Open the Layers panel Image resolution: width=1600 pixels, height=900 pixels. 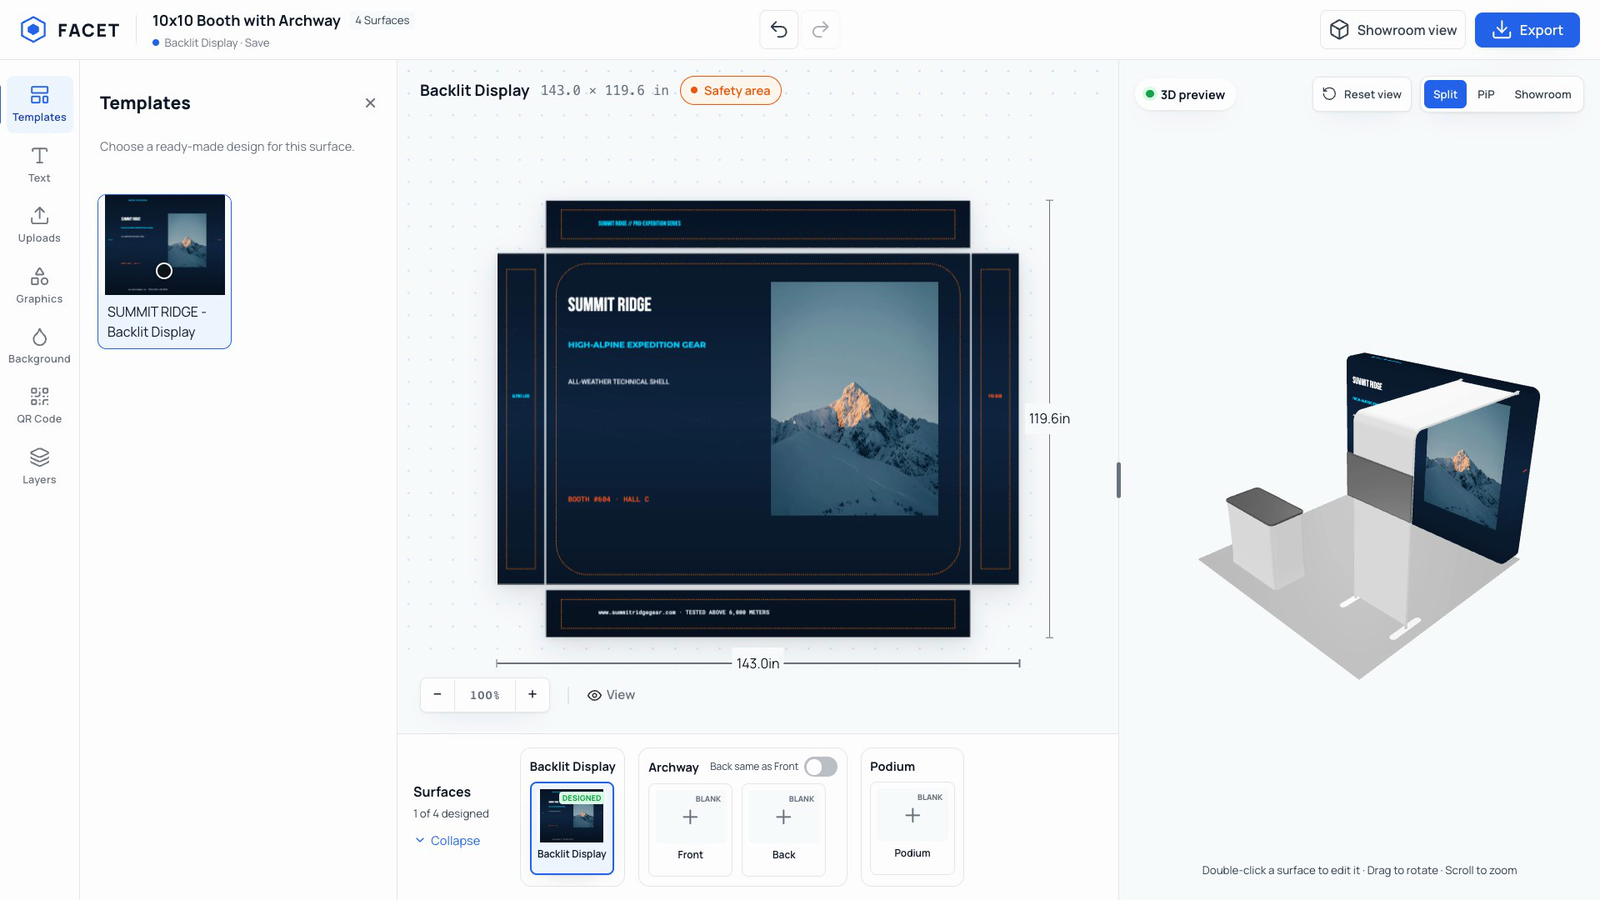pos(39,467)
